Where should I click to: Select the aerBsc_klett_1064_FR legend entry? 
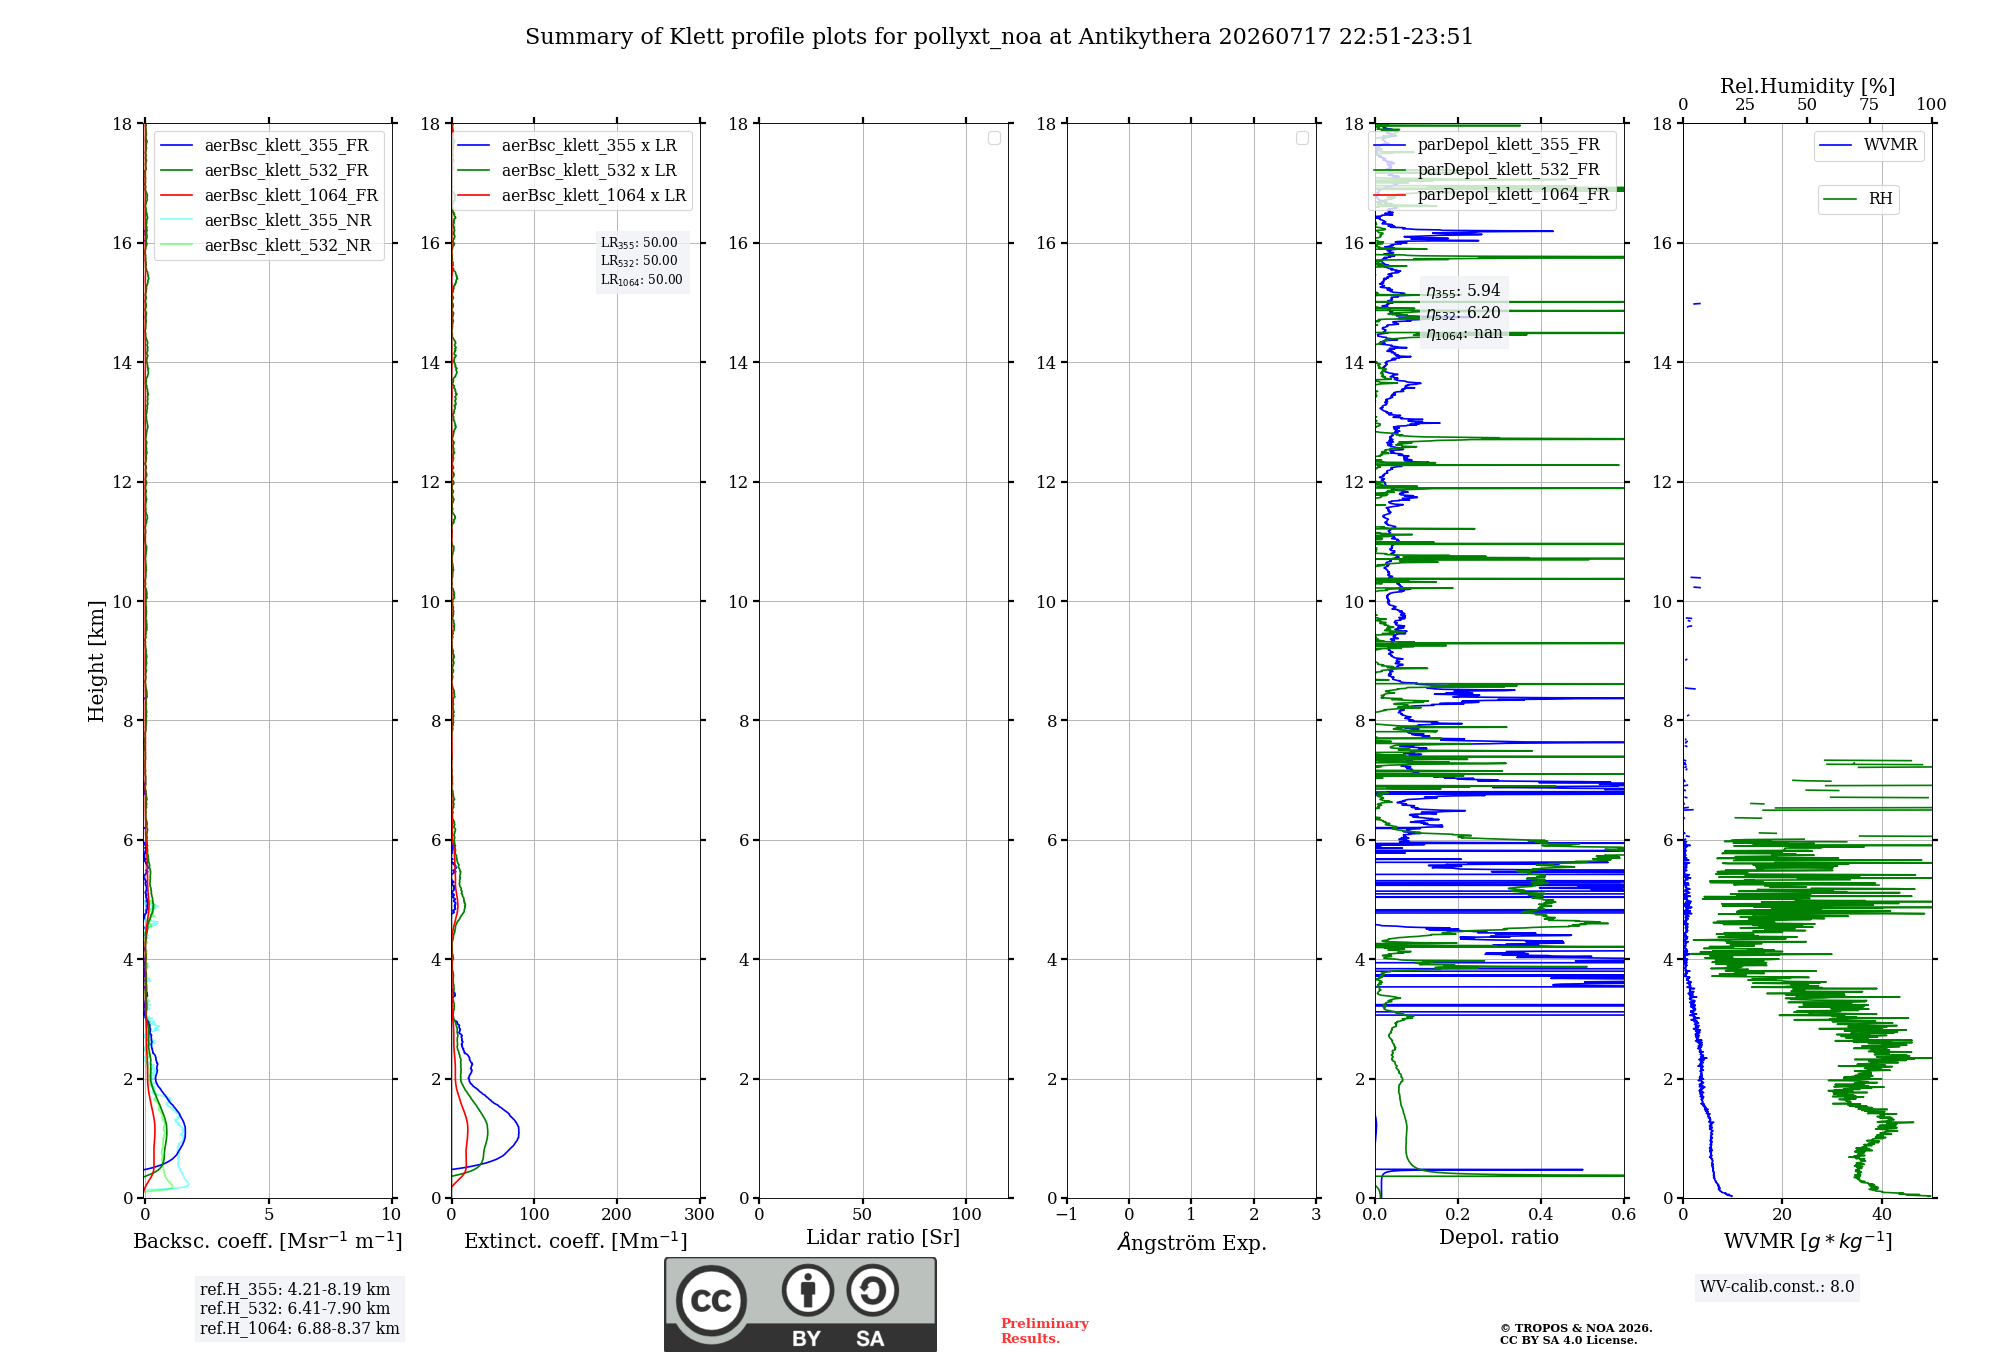[x=268, y=196]
